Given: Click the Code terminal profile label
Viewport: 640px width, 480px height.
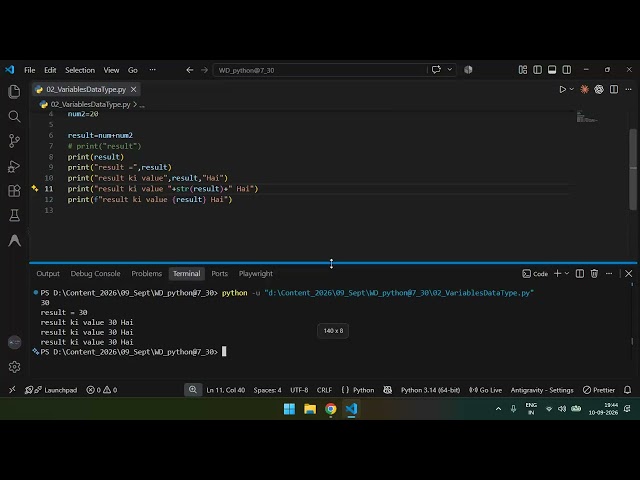Looking at the screenshot, I should point(535,274).
